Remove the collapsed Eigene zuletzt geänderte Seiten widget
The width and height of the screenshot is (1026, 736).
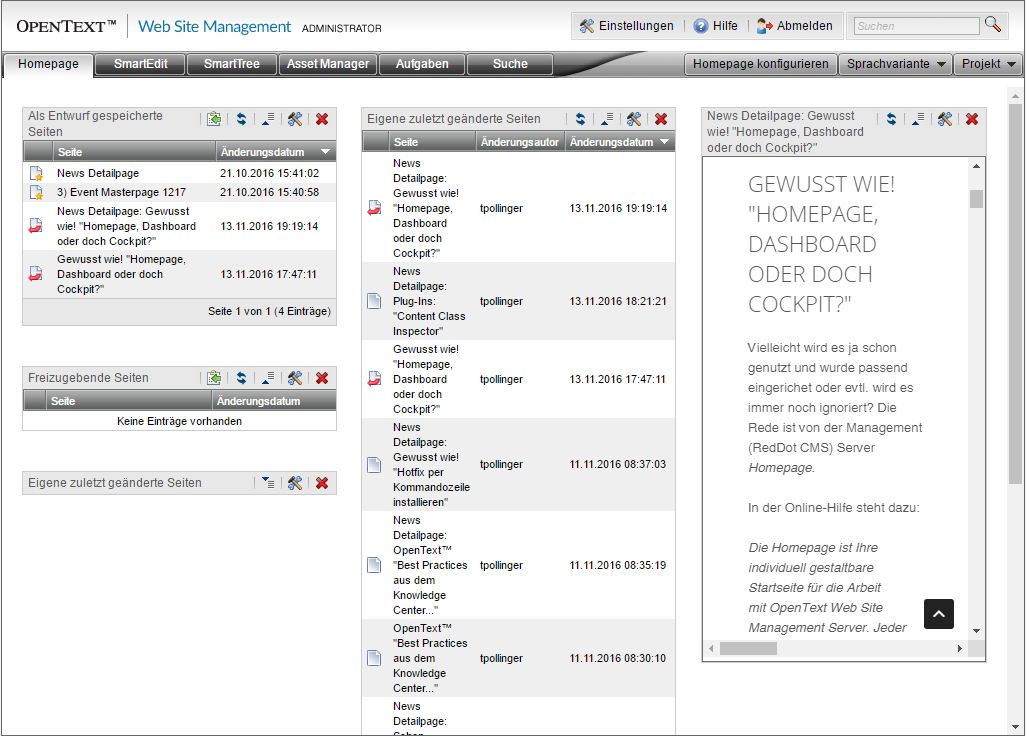click(x=322, y=483)
